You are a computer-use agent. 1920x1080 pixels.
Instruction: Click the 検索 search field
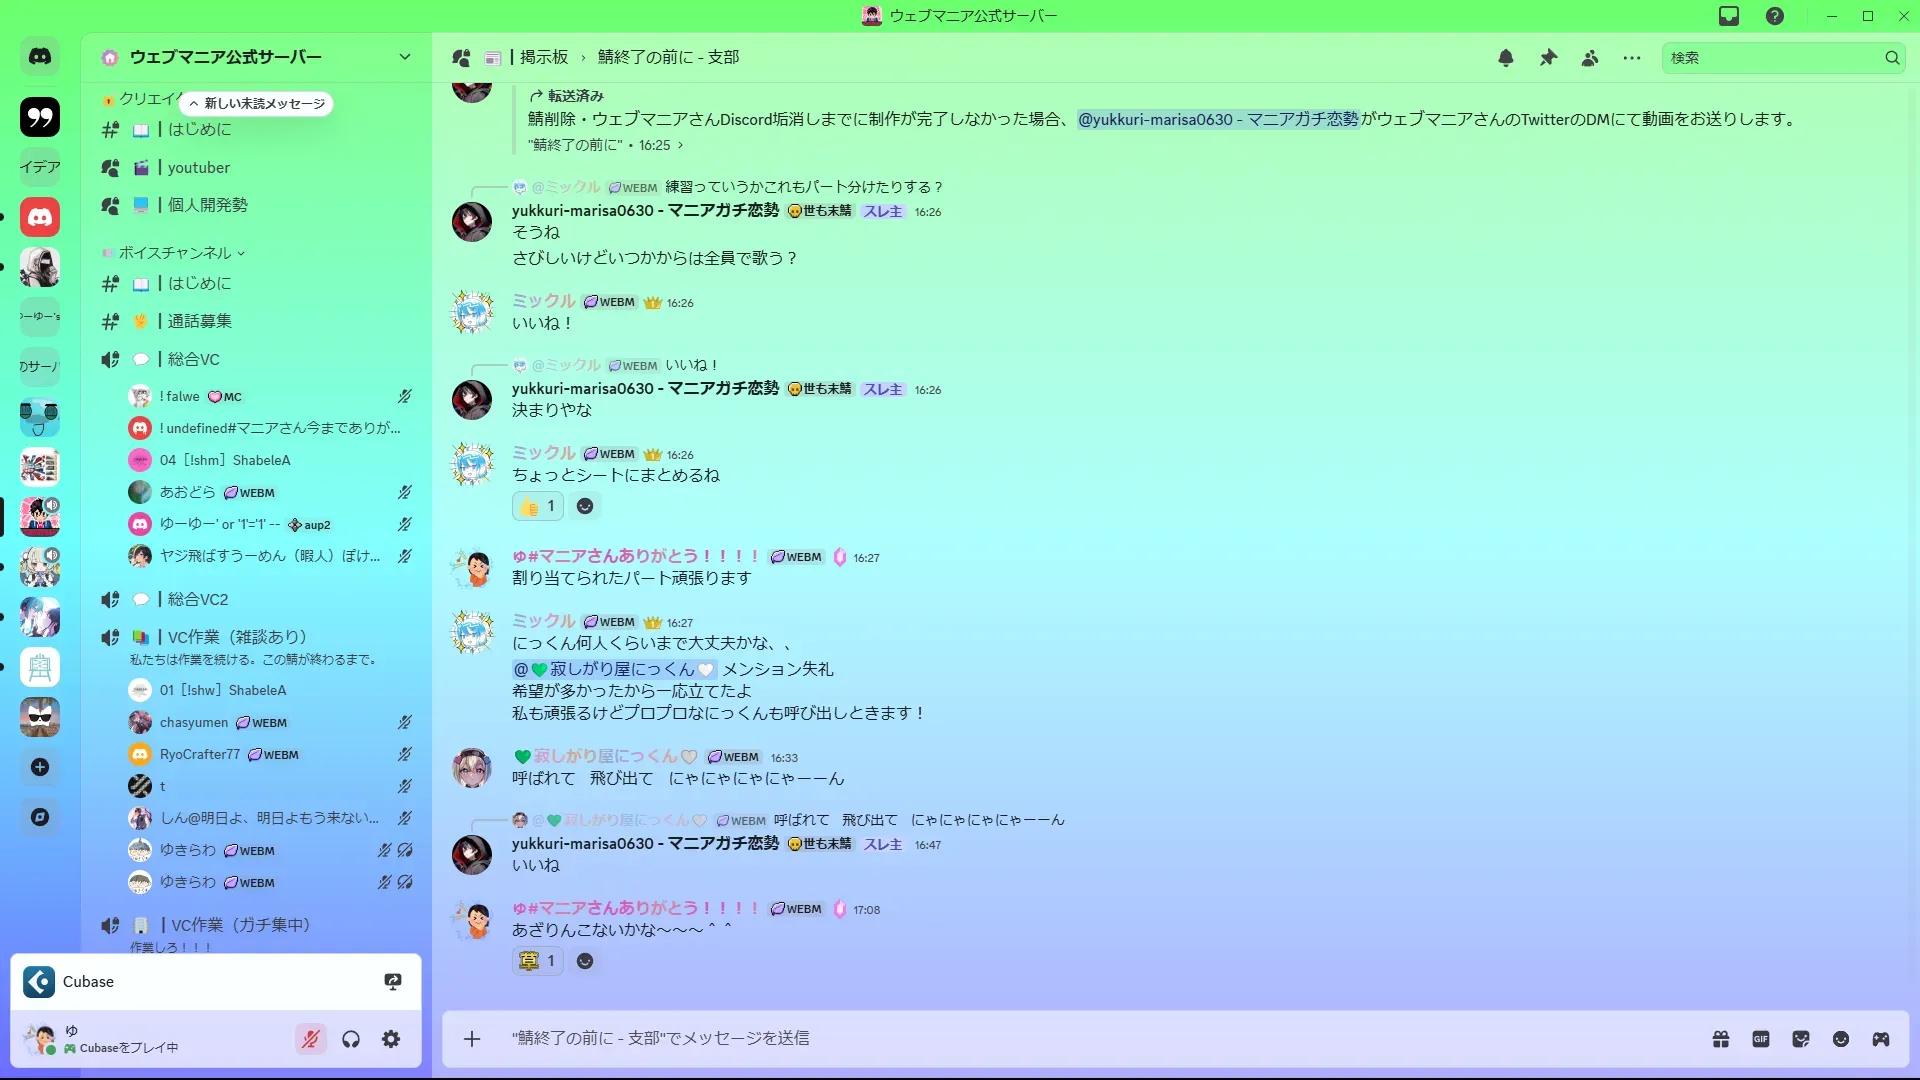point(1772,58)
